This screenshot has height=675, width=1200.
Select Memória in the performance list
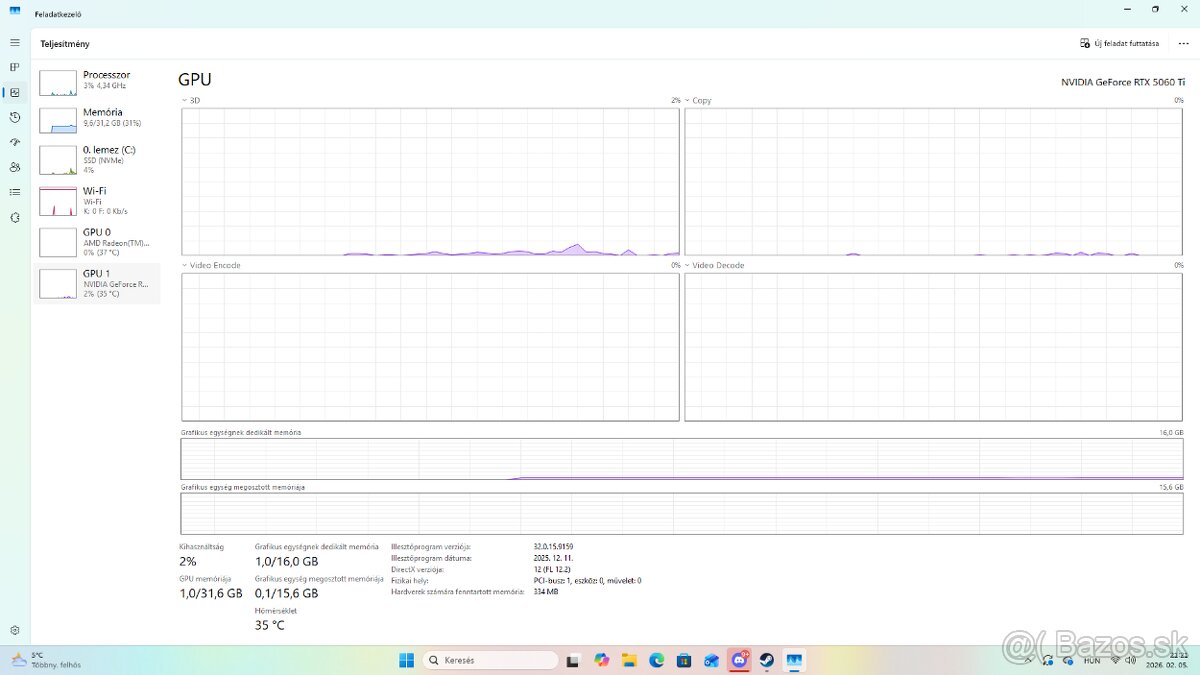pos(98,118)
